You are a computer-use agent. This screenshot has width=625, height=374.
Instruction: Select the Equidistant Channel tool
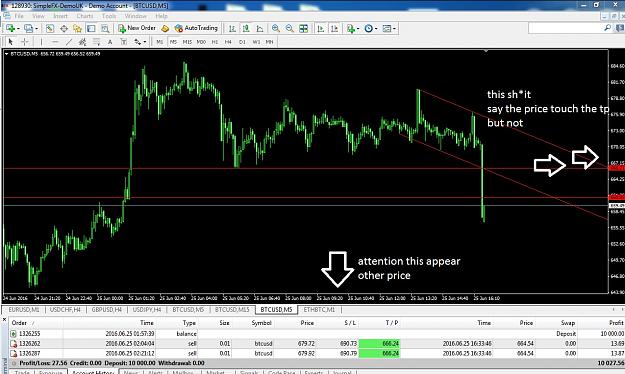[83, 41]
